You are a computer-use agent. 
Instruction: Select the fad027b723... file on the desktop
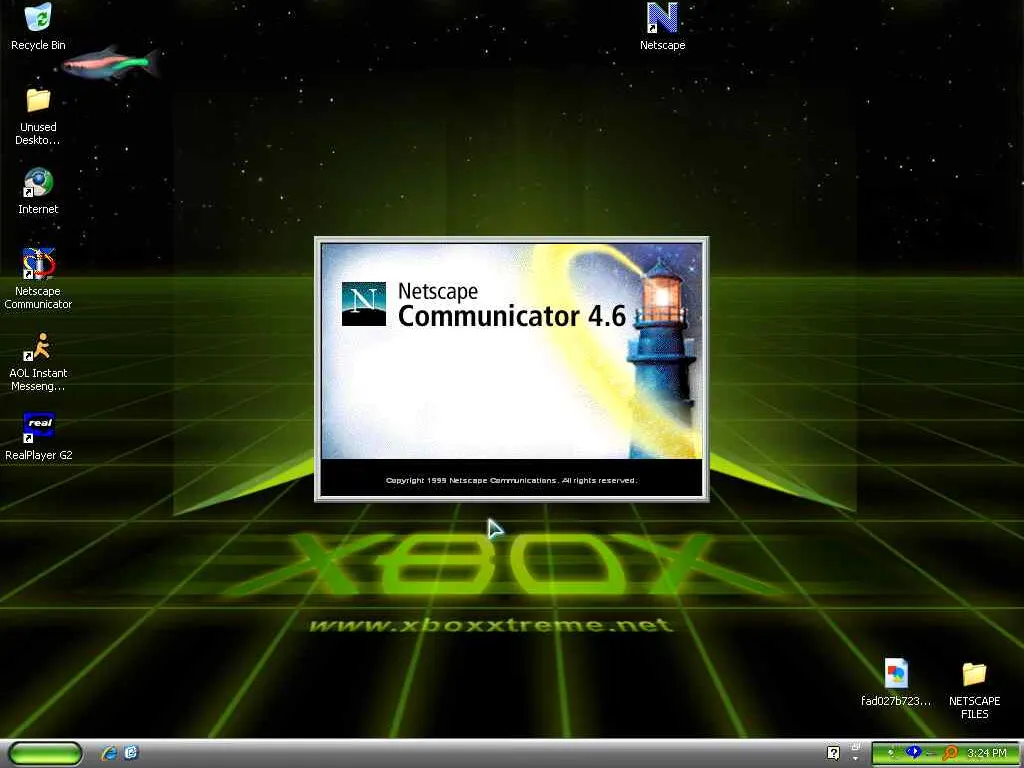pos(896,682)
